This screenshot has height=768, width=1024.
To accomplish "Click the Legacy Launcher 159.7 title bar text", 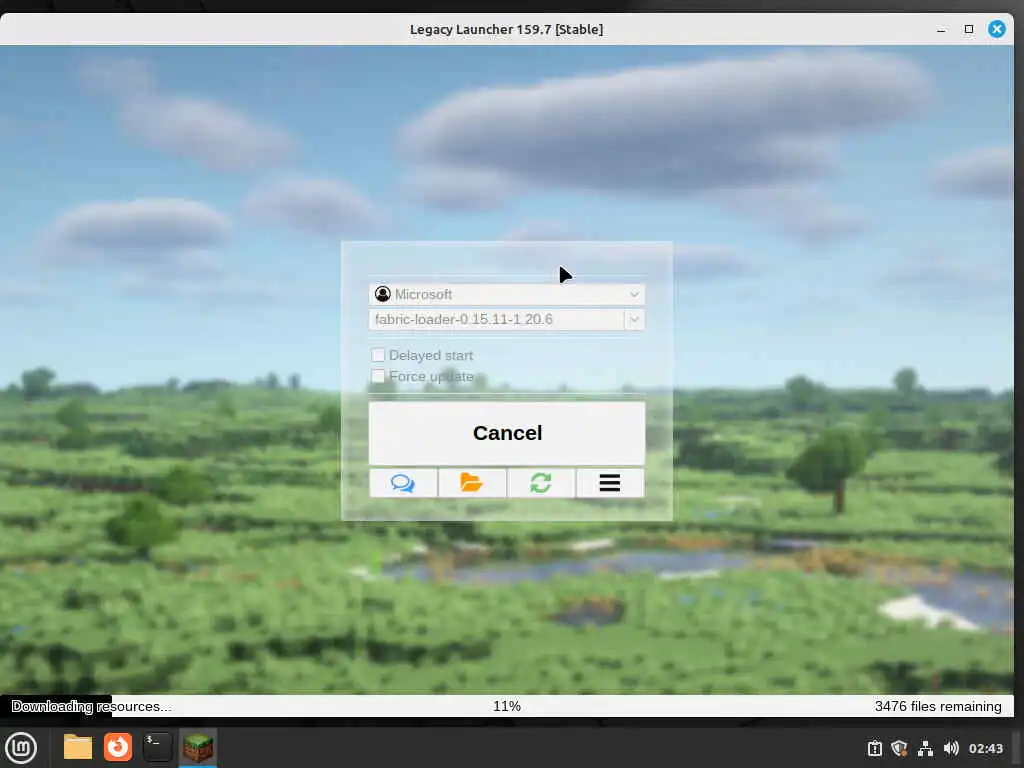I will point(506,29).
